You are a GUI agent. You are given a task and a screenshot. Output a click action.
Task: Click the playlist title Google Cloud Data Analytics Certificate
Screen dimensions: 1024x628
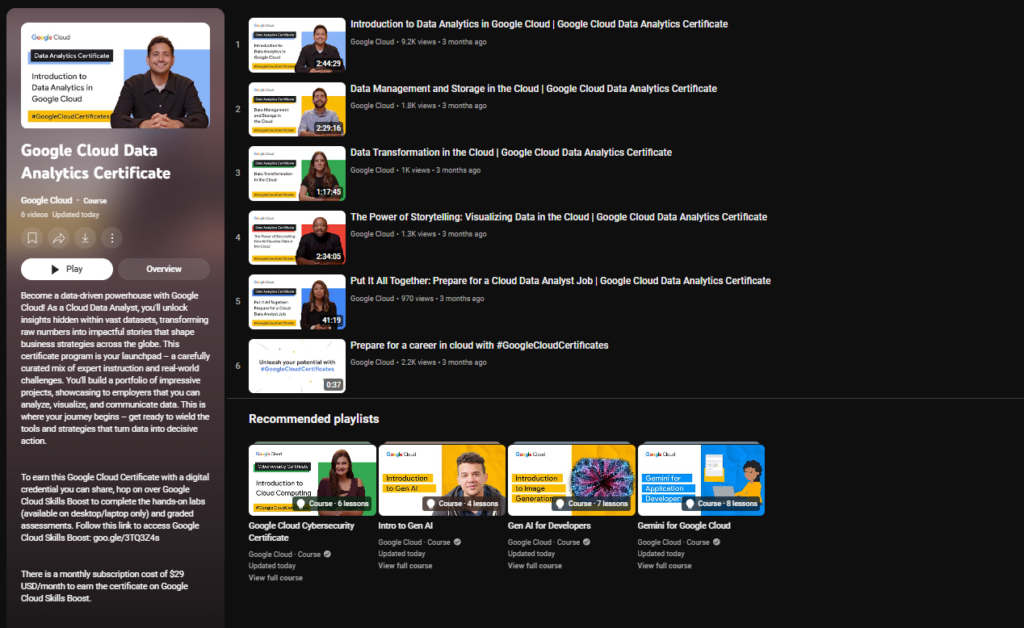(x=95, y=162)
